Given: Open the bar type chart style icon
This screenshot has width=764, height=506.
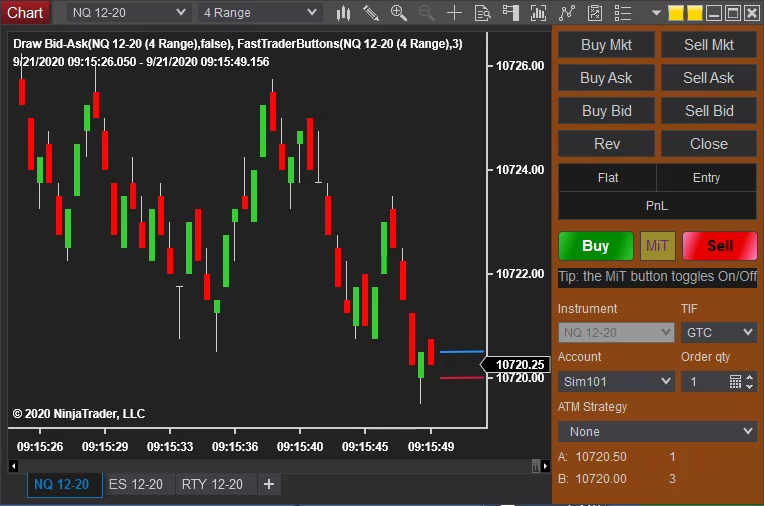Looking at the screenshot, I should click(x=343, y=13).
